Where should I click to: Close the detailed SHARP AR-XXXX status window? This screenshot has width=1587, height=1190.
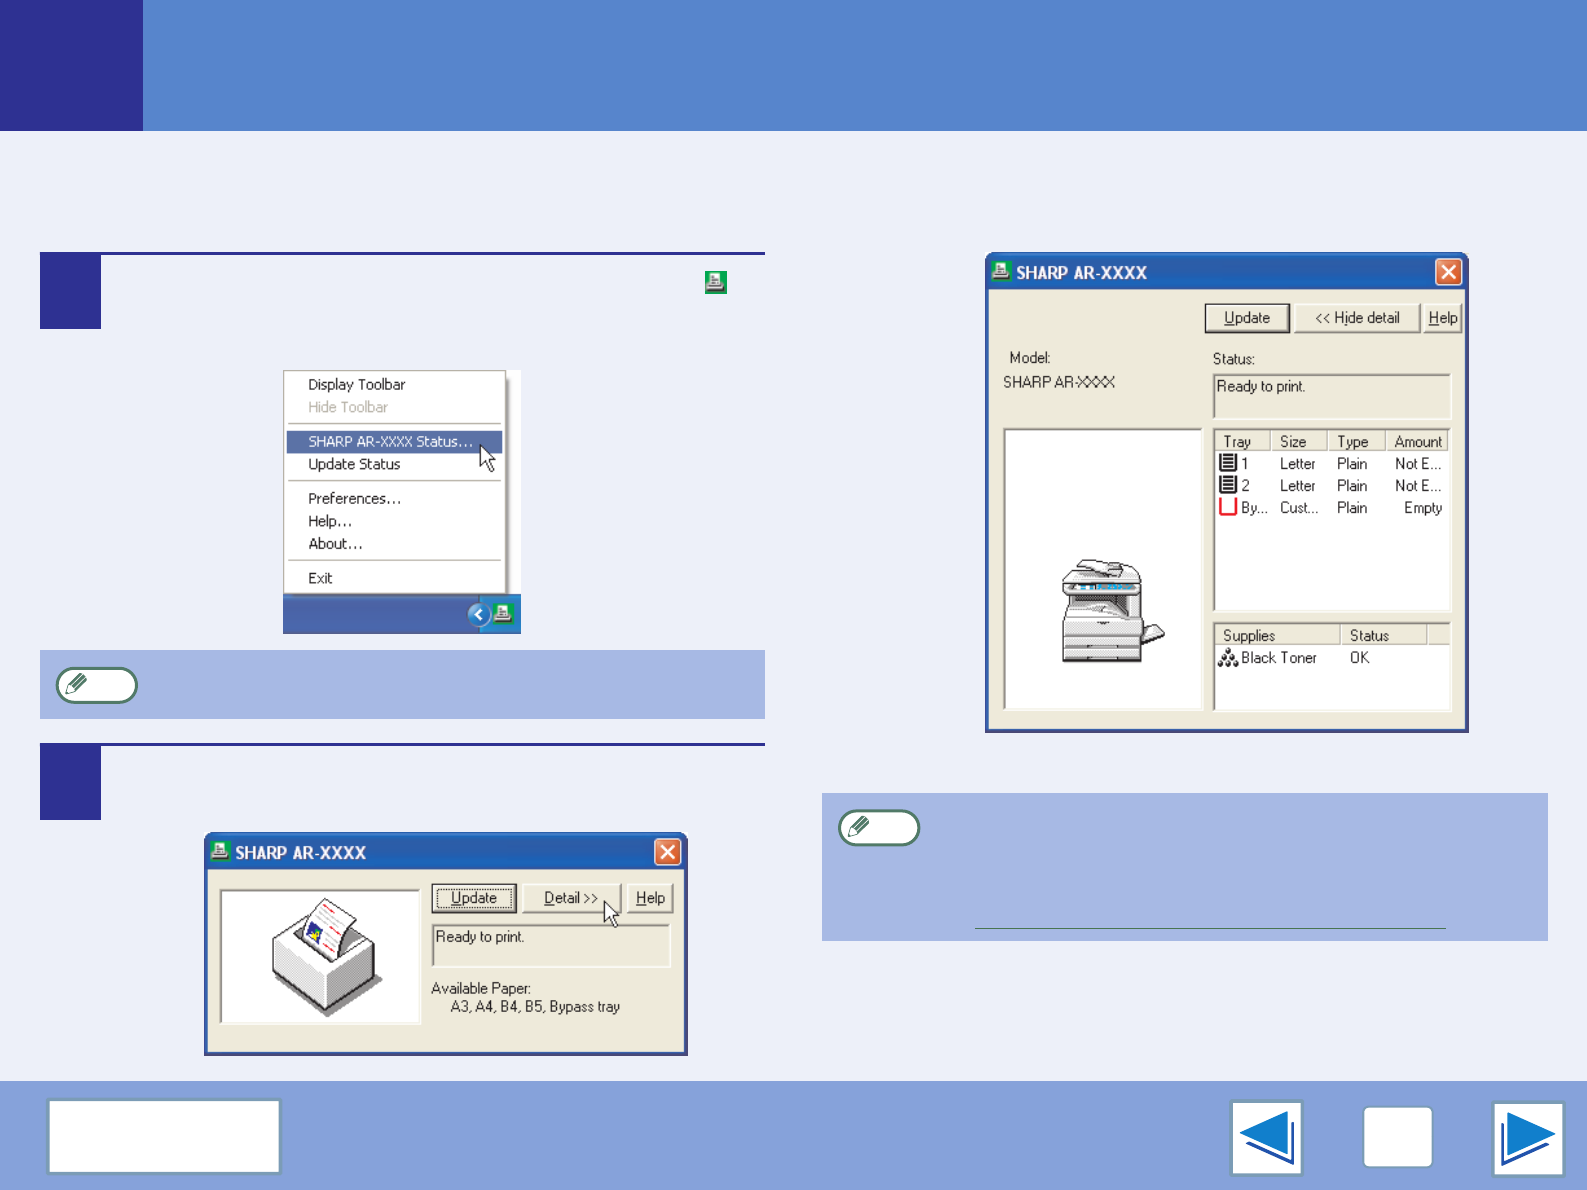tap(1448, 272)
